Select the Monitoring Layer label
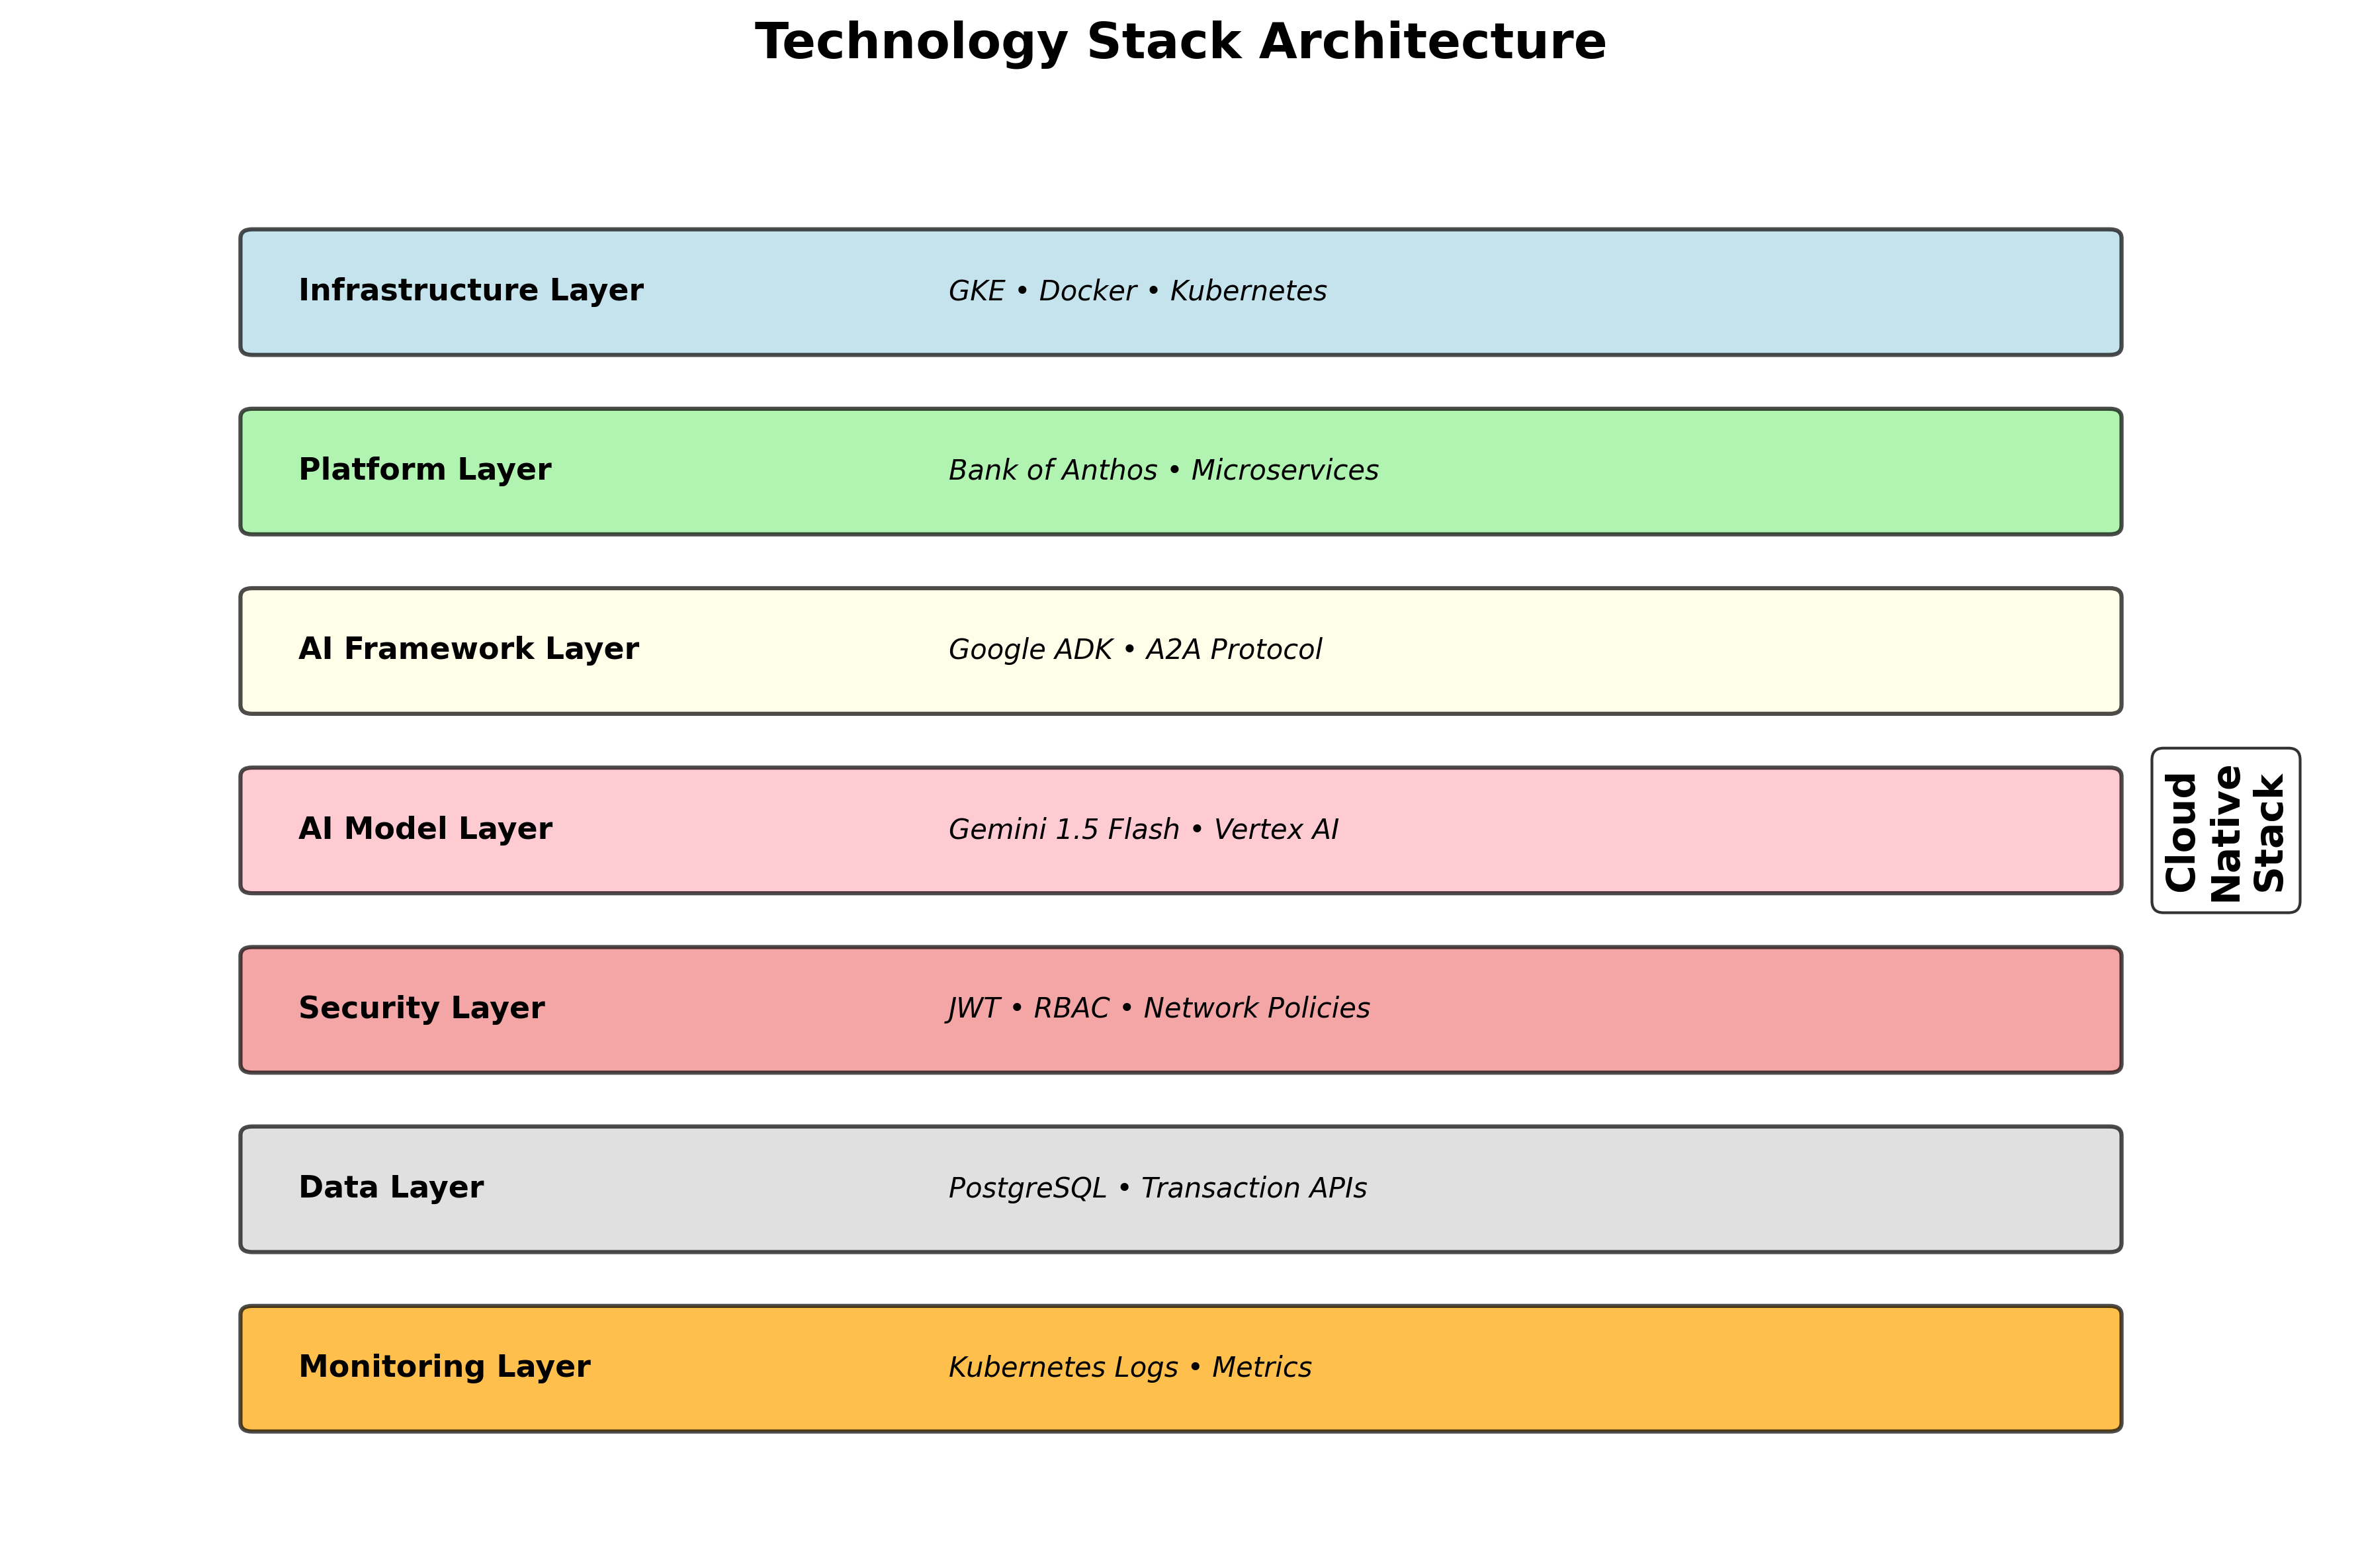This screenshot has width=2362, height=1568. point(444,1367)
